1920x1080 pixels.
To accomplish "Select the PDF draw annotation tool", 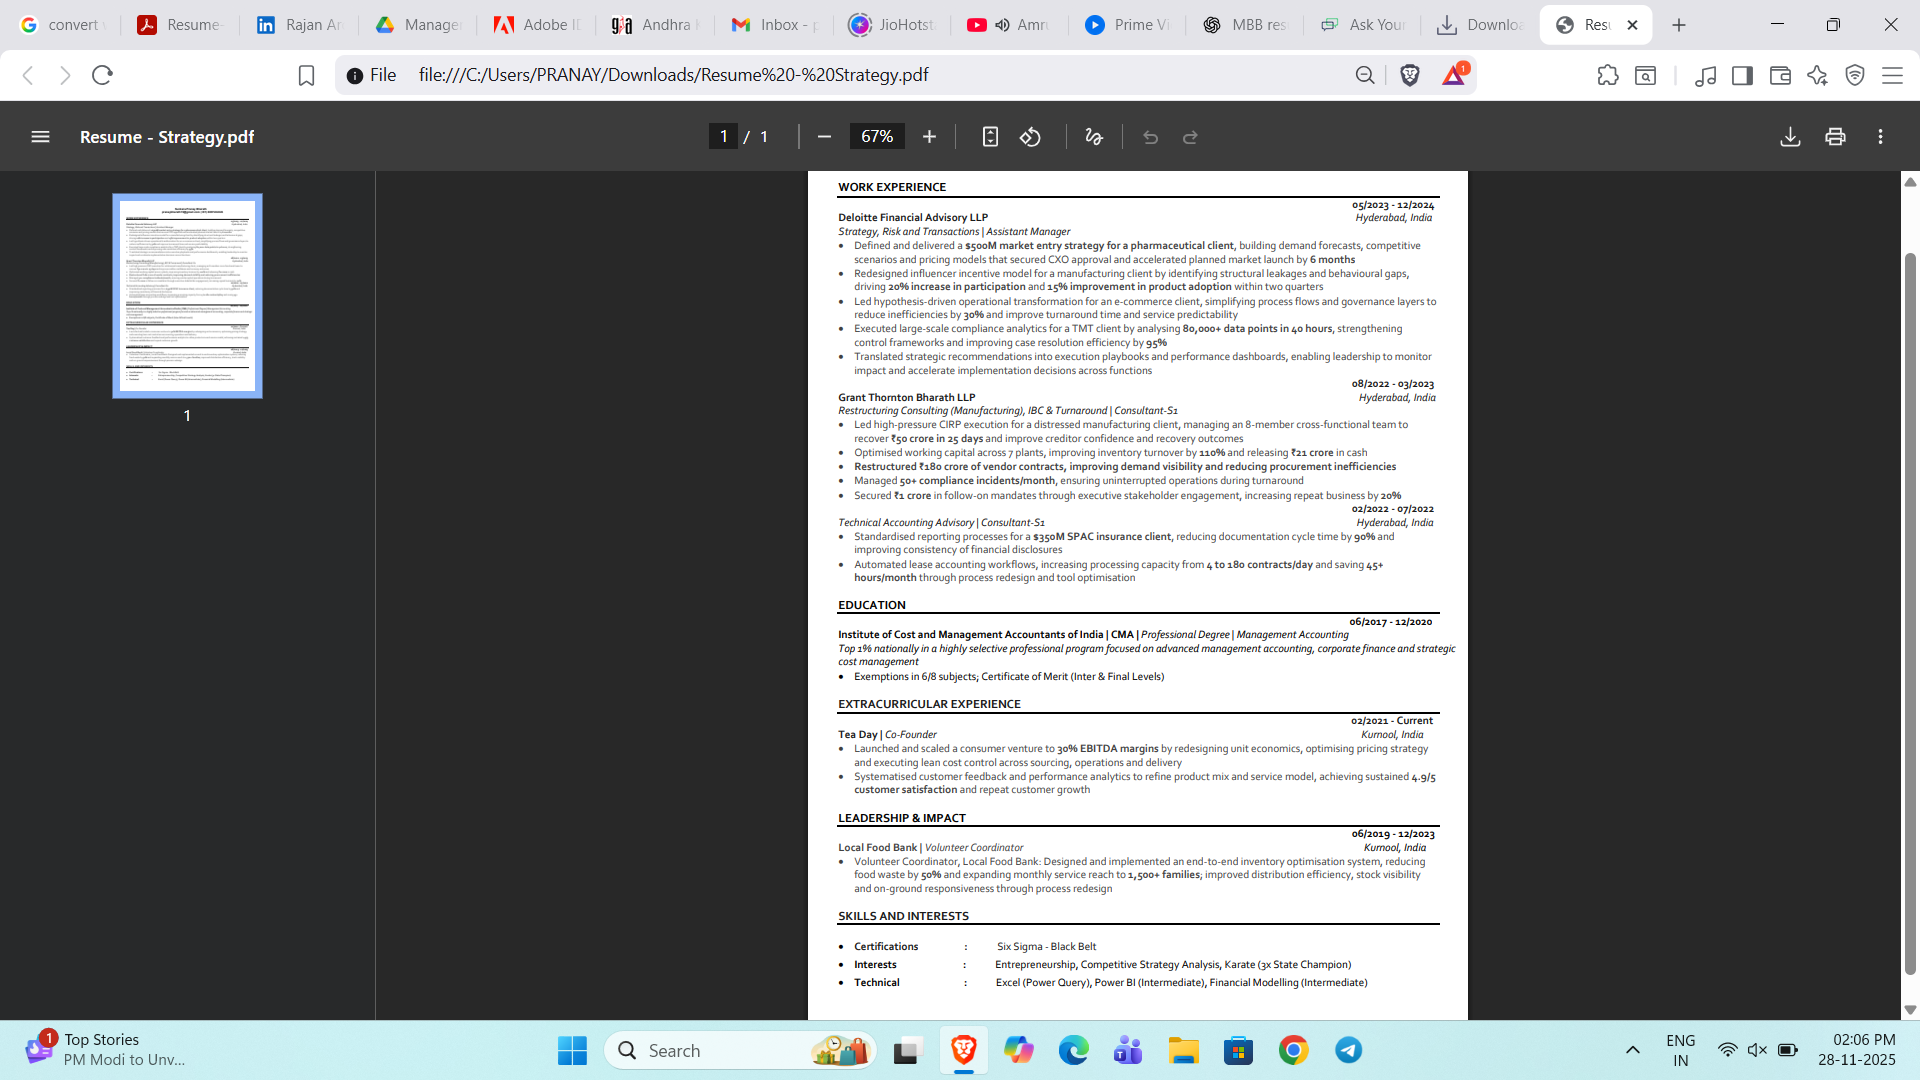I will click(1094, 137).
